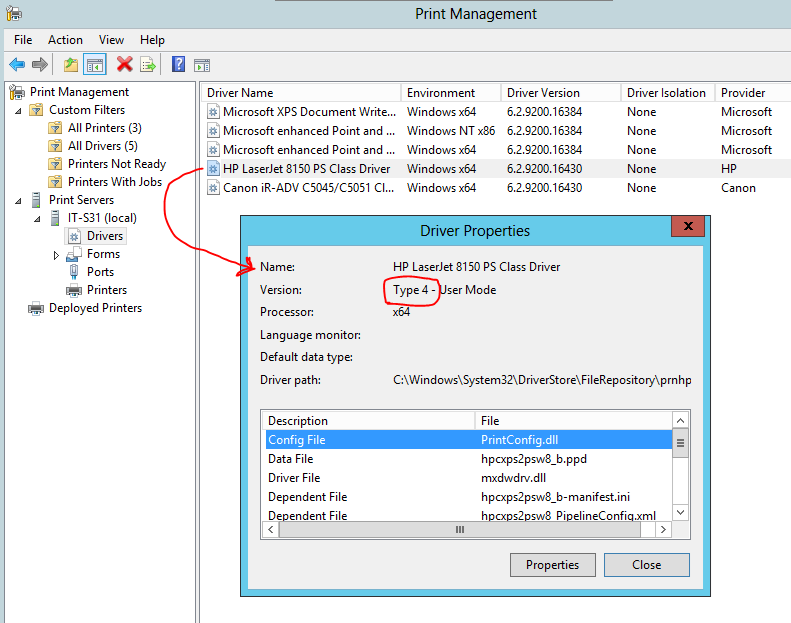Close Driver Properties with the red X

point(687,226)
